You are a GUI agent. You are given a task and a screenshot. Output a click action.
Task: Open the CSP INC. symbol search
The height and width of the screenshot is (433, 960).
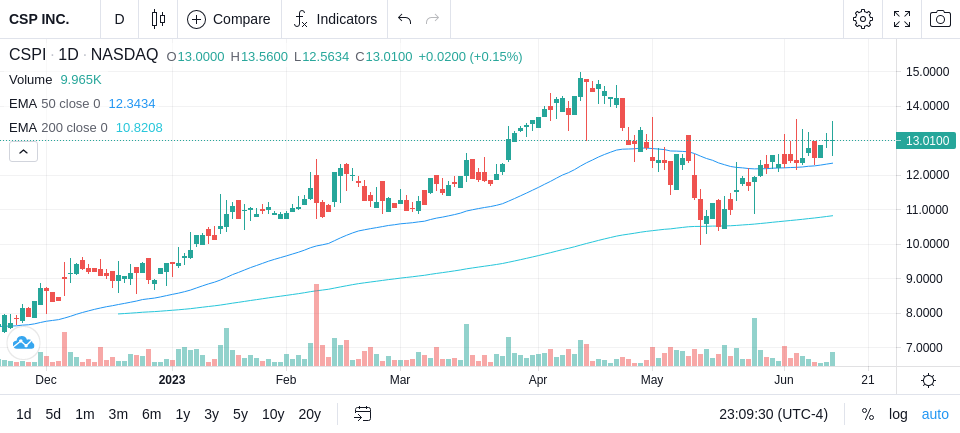coord(39,19)
